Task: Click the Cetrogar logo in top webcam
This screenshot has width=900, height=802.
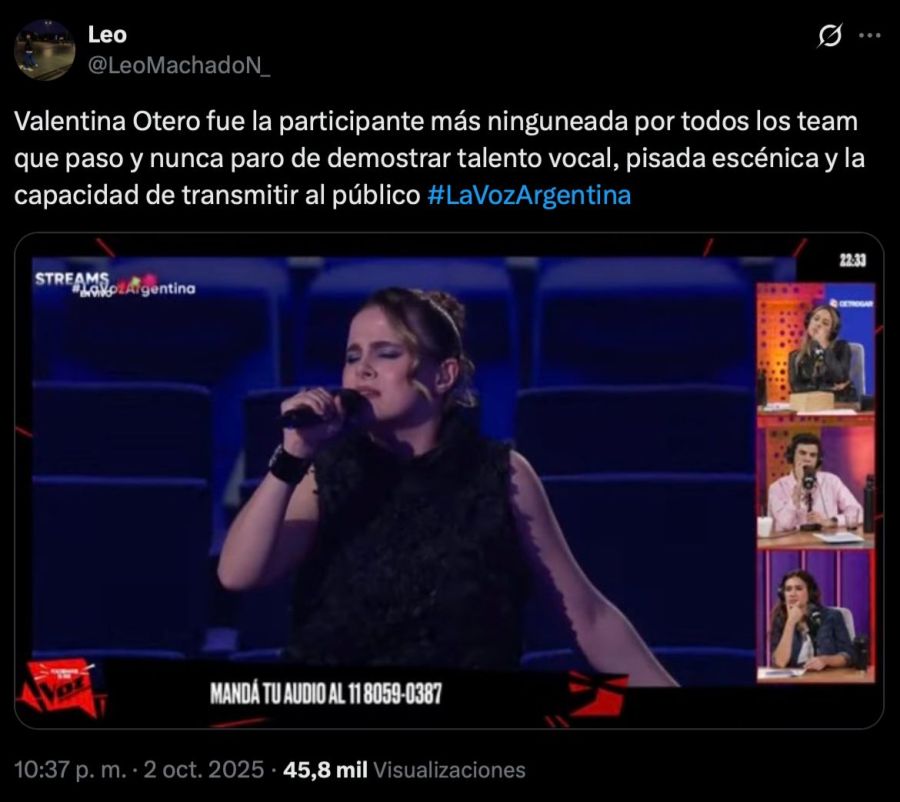Action: coord(852,303)
